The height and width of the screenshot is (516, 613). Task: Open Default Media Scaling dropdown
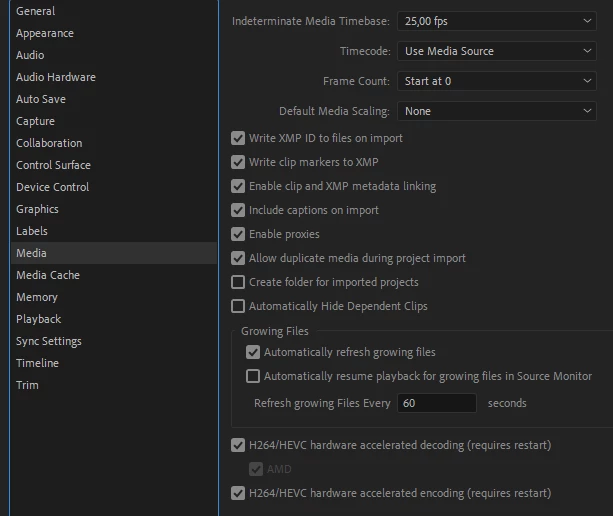(497, 111)
